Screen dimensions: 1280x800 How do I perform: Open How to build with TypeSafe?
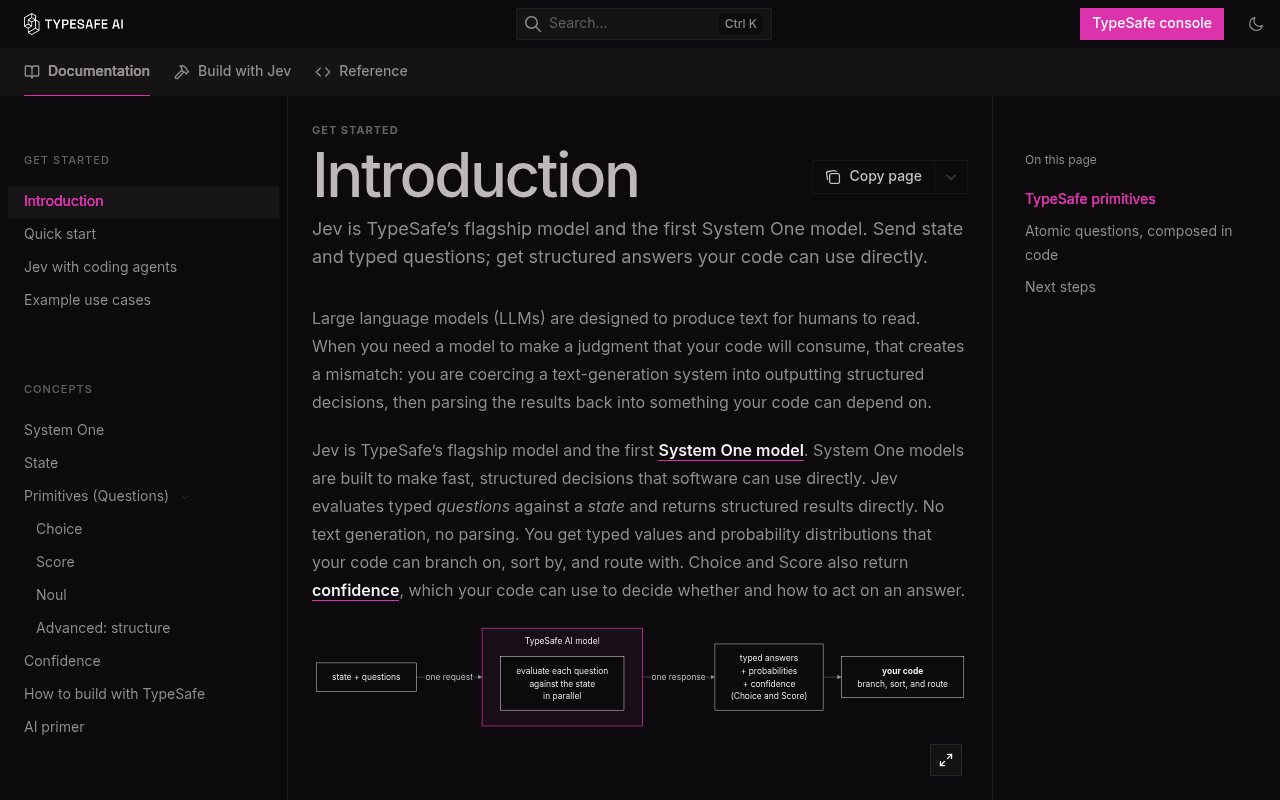pos(143,694)
